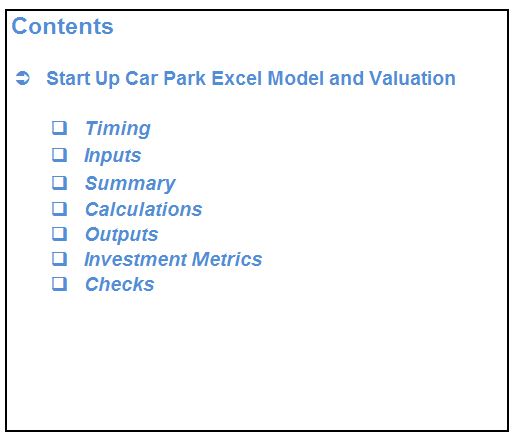Select the Outputs entry
Viewport: 514px width, 437px height.
pos(122,235)
